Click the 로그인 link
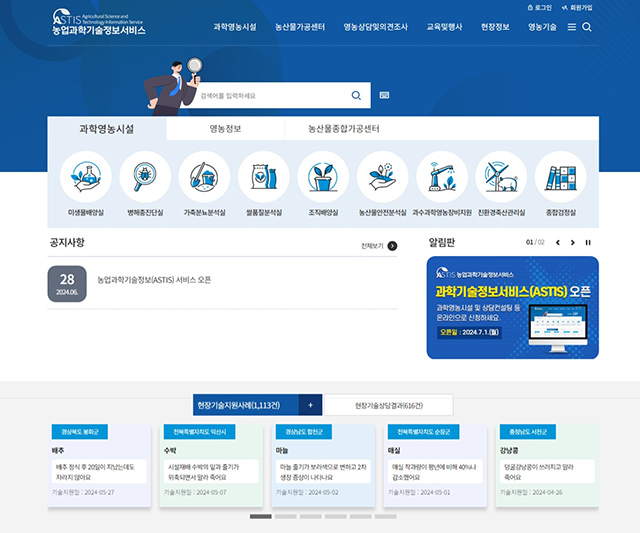Viewport: 640px width, 533px height. 540,8
